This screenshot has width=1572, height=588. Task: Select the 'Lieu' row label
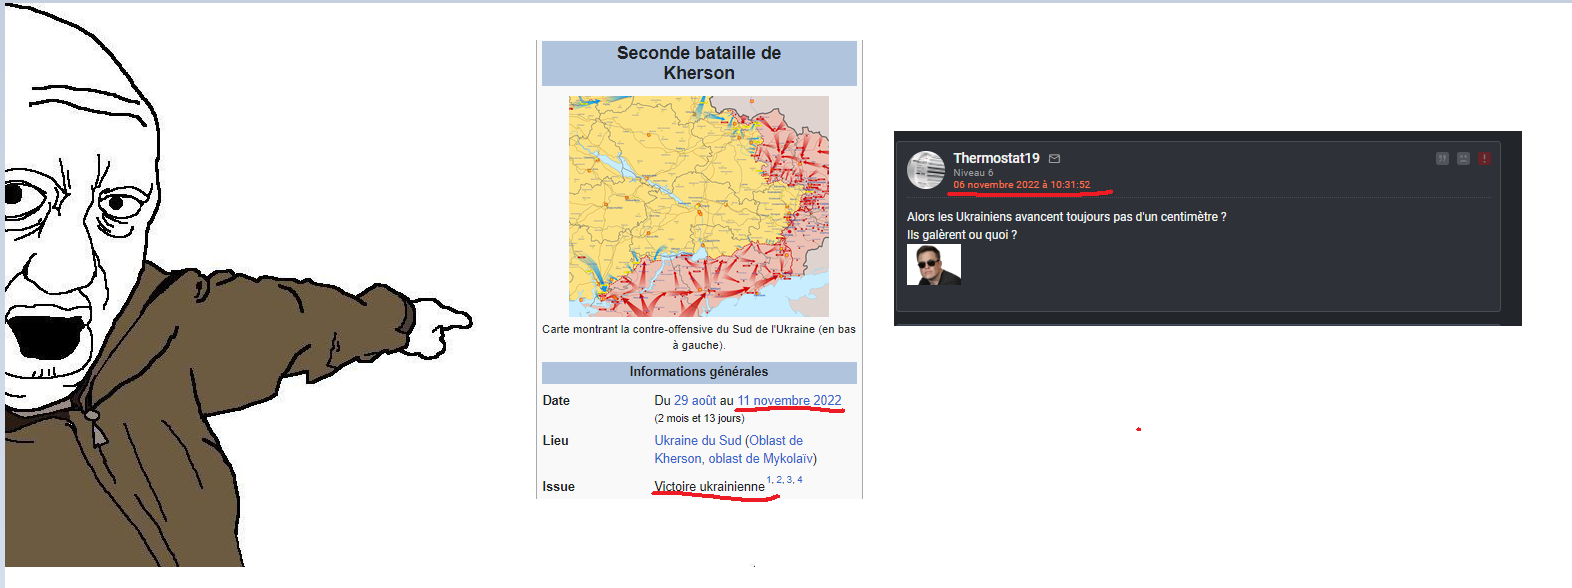click(x=556, y=440)
